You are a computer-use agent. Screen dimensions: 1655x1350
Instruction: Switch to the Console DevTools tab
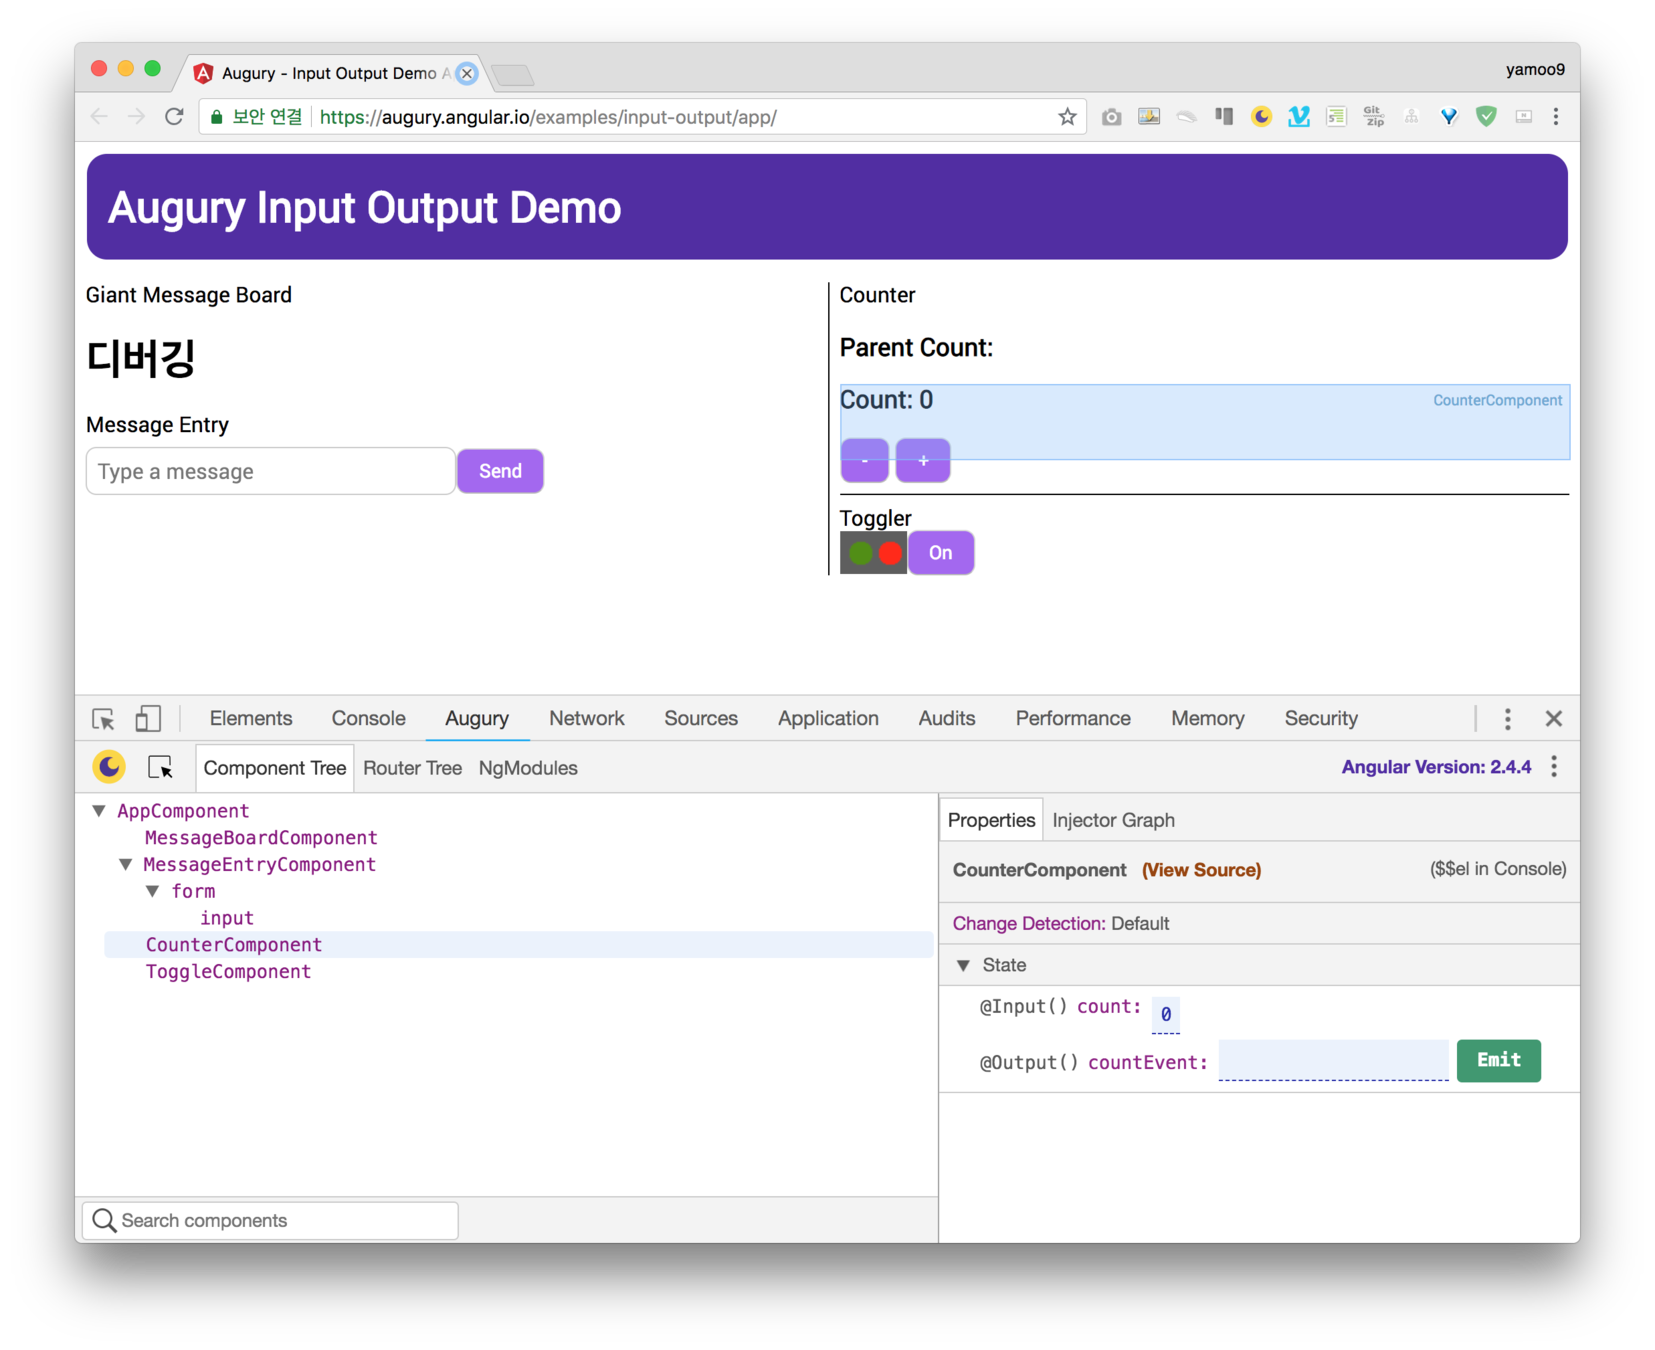(x=368, y=719)
